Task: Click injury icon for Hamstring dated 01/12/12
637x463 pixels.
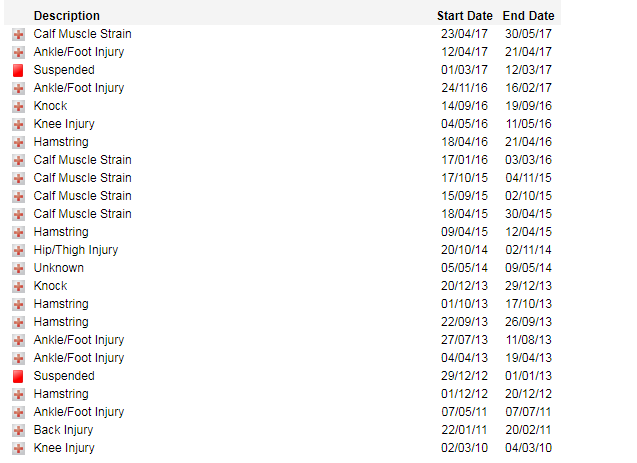Action: pos(18,395)
